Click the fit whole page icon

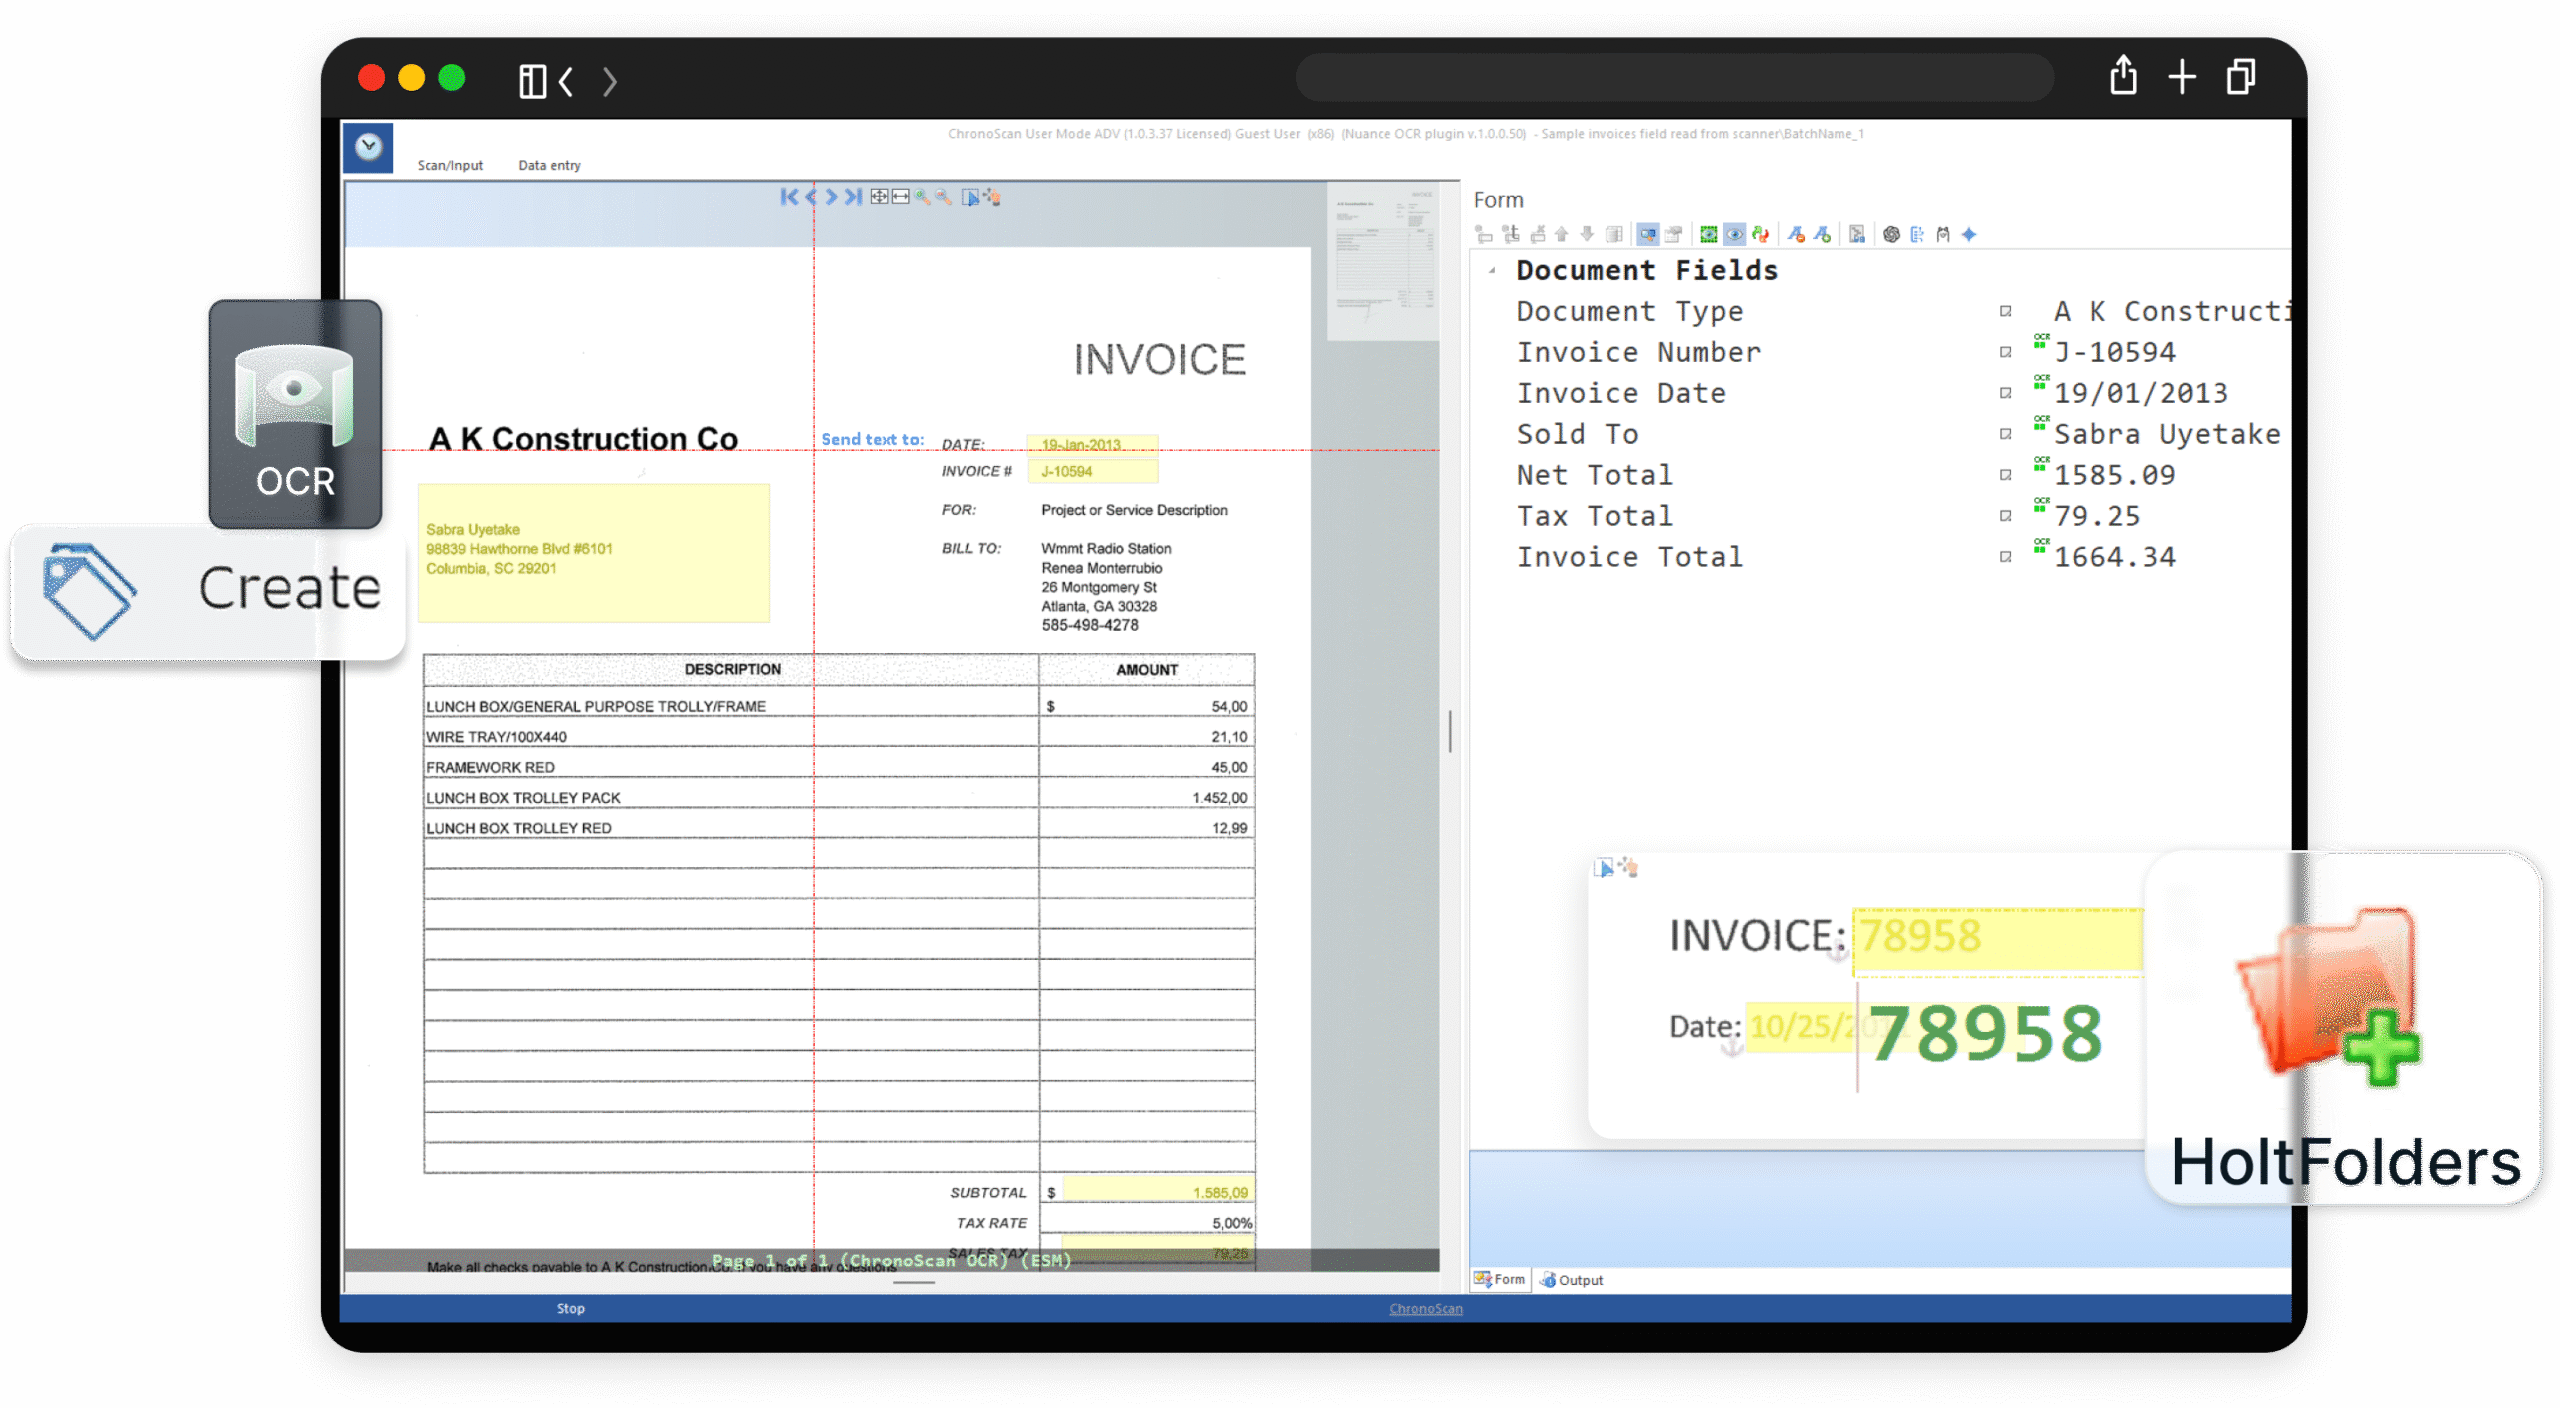(879, 197)
